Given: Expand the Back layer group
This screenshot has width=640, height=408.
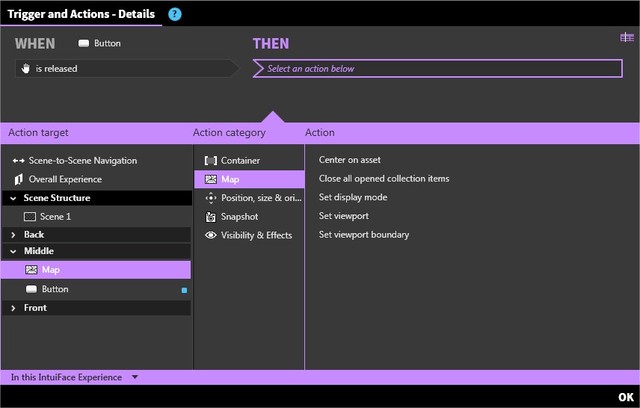Looking at the screenshot, I should click(13, 235).
